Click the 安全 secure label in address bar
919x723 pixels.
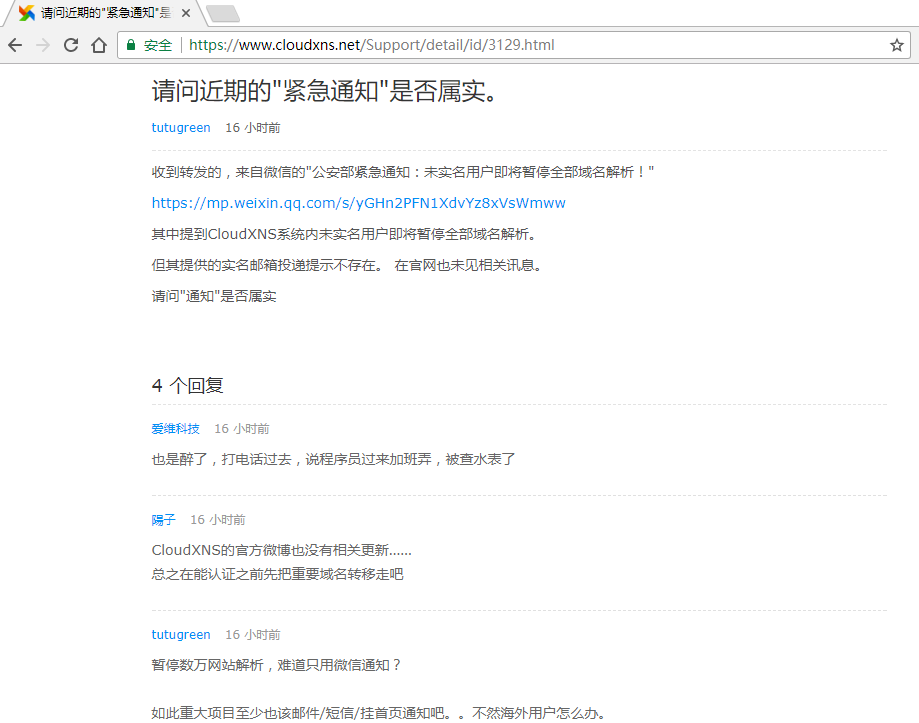[x=158, y=45]
